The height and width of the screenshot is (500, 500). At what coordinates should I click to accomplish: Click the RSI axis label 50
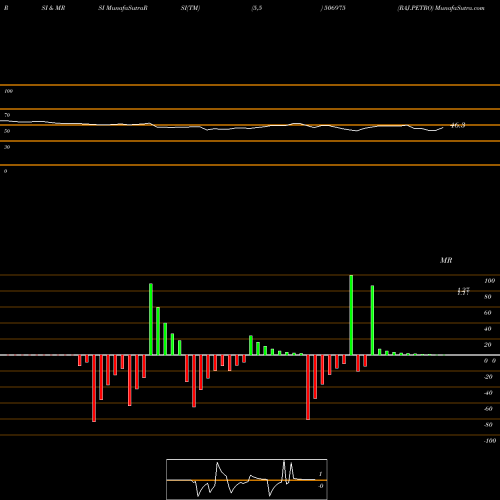(7, 131)
